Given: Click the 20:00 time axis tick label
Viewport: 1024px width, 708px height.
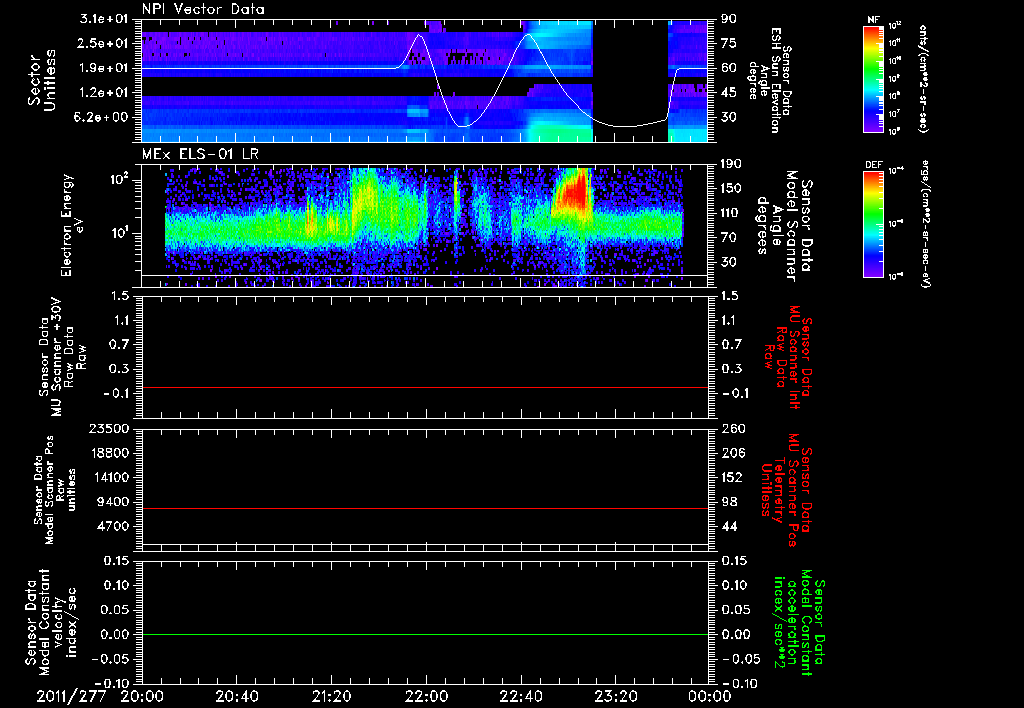Looking at the screenshot, I should point(142,696).
